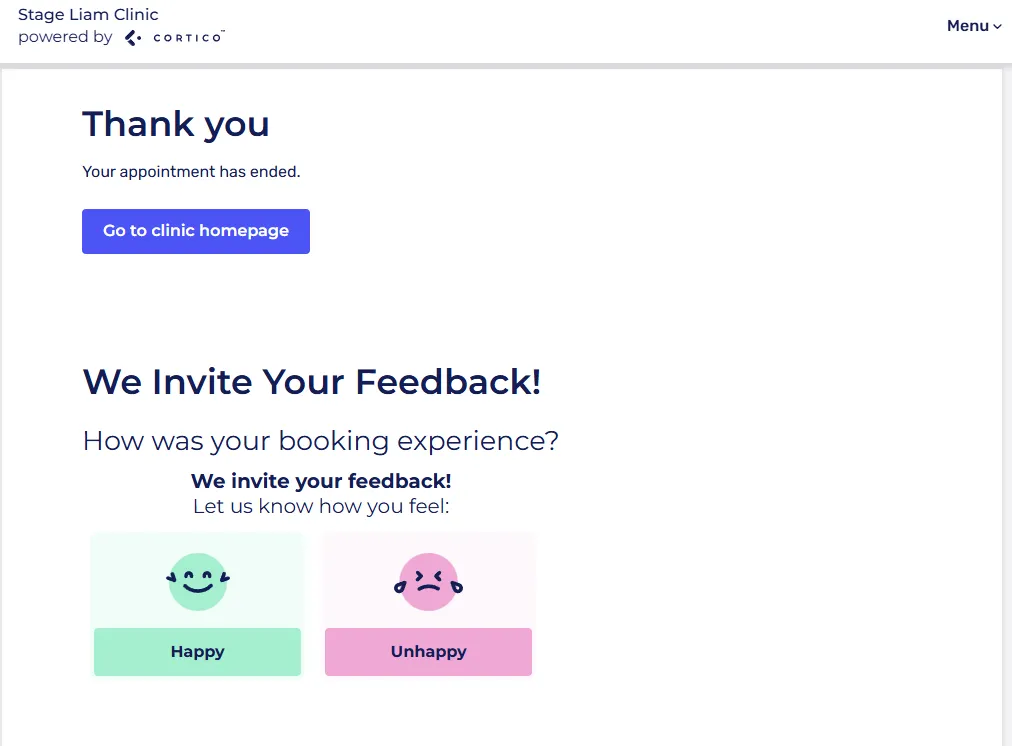This screenshot has width=1012, height=746.
Task: Click the "We Invite Your Feedback!" large heading
Action: (x=311, y=381)
